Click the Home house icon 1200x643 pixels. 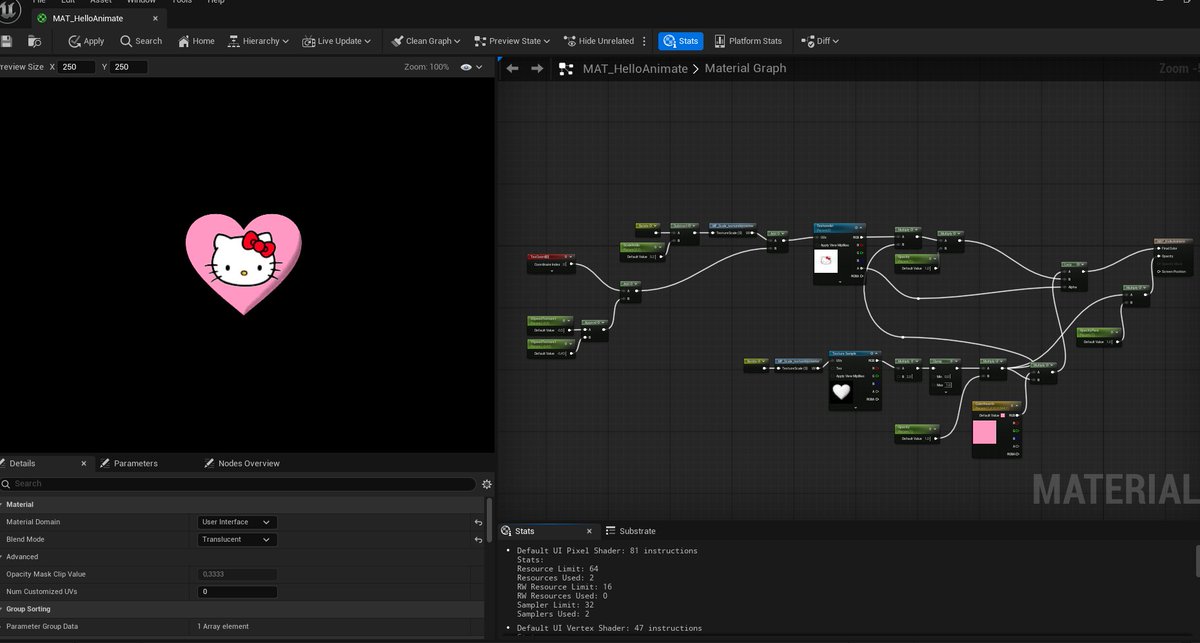point(183,41)
